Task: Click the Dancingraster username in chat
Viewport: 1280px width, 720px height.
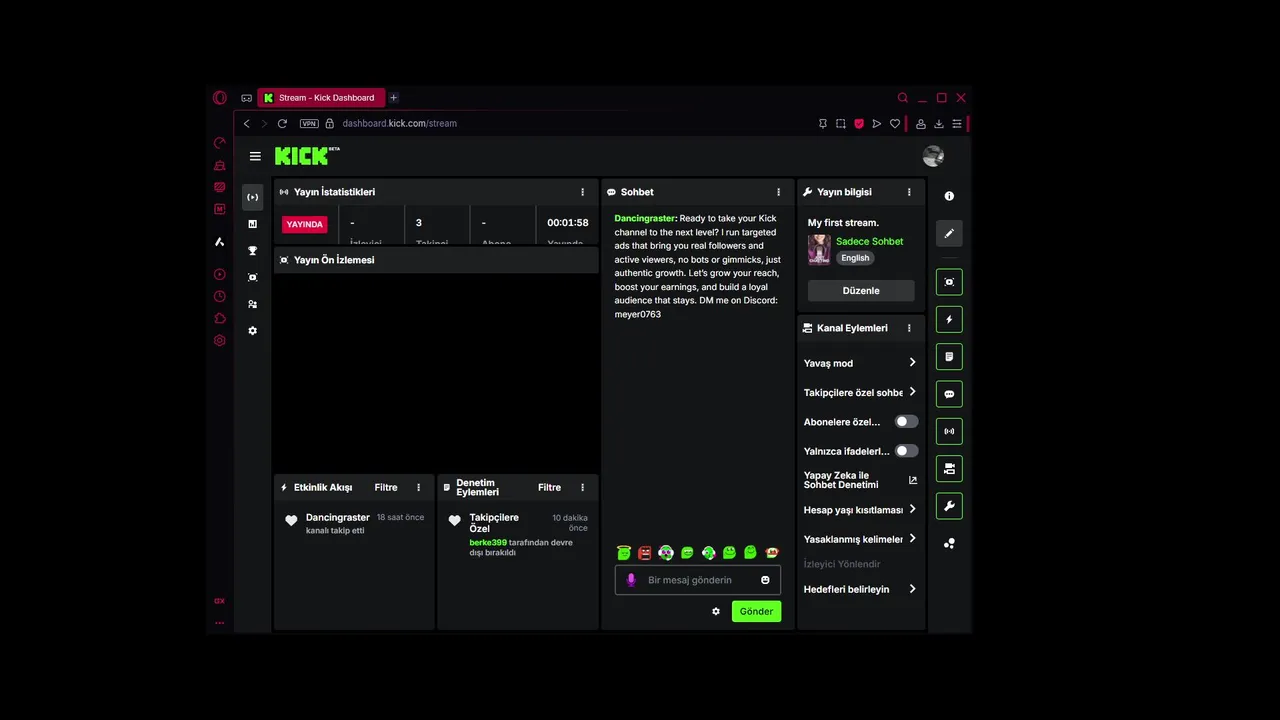Action: pos(645,218)
